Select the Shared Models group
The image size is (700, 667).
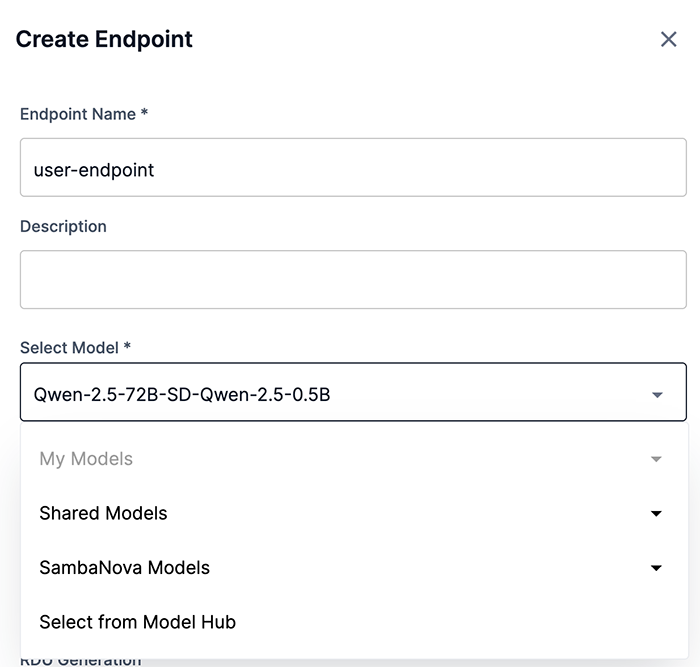(x=103, y=513)
